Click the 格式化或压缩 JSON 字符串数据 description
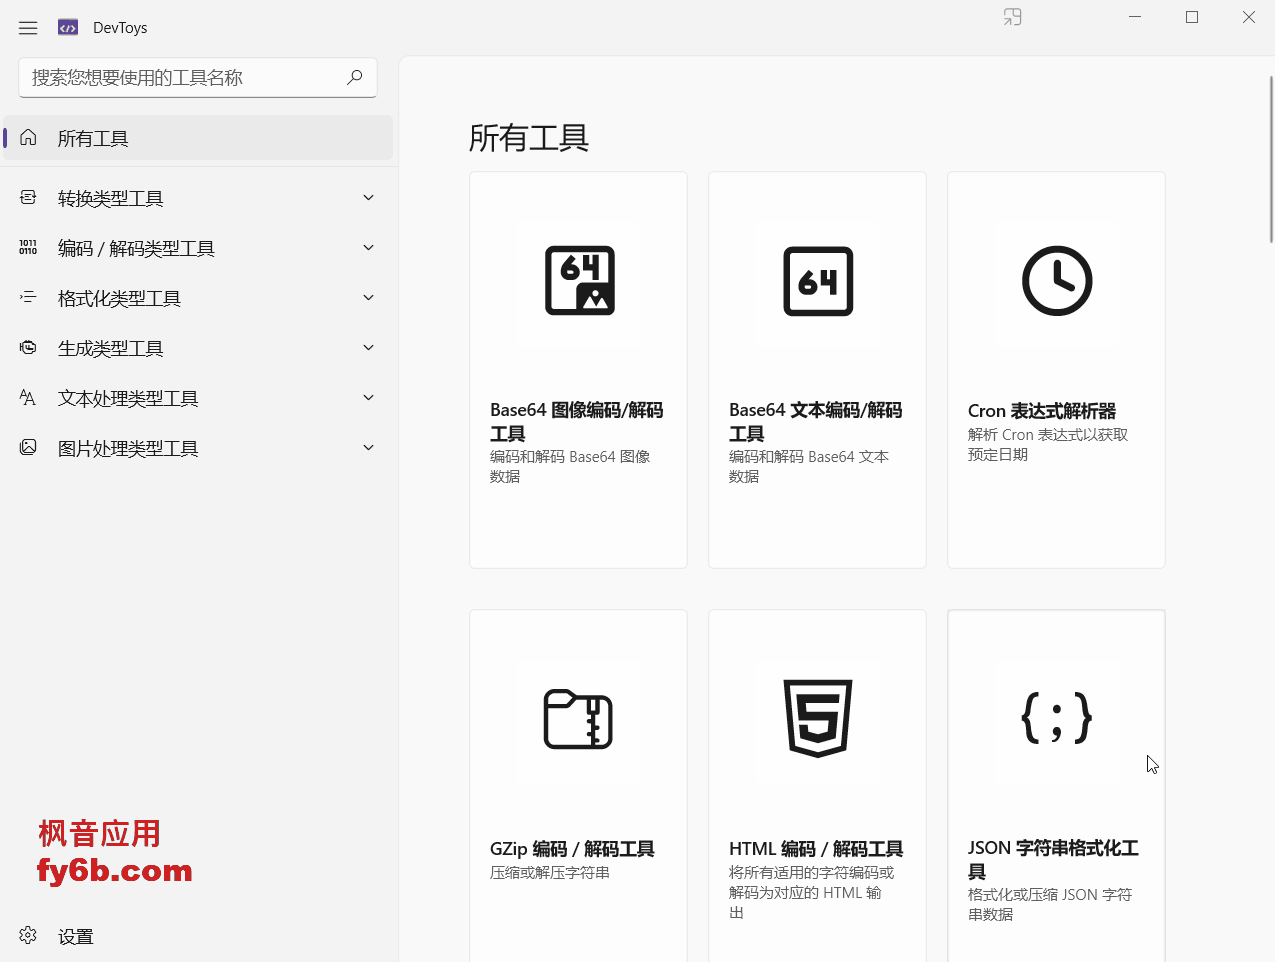The height and width of the screenshot is (962, 1275). click(x=1050, y=904)
